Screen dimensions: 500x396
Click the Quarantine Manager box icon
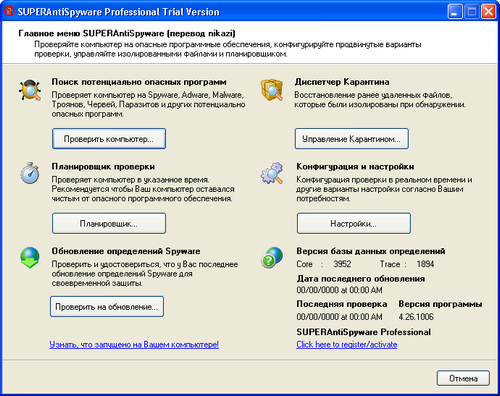point(272,90)
